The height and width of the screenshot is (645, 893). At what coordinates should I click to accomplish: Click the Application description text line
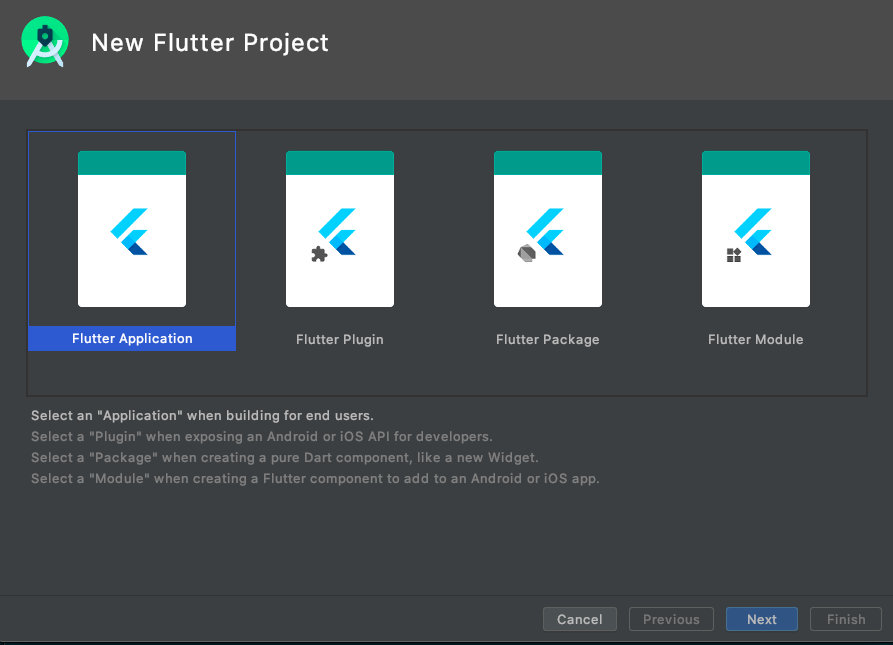click(202, 416)
